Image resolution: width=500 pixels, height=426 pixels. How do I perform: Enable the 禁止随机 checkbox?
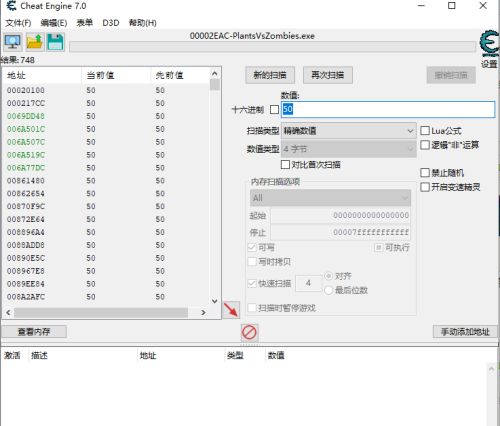point(425,173)
